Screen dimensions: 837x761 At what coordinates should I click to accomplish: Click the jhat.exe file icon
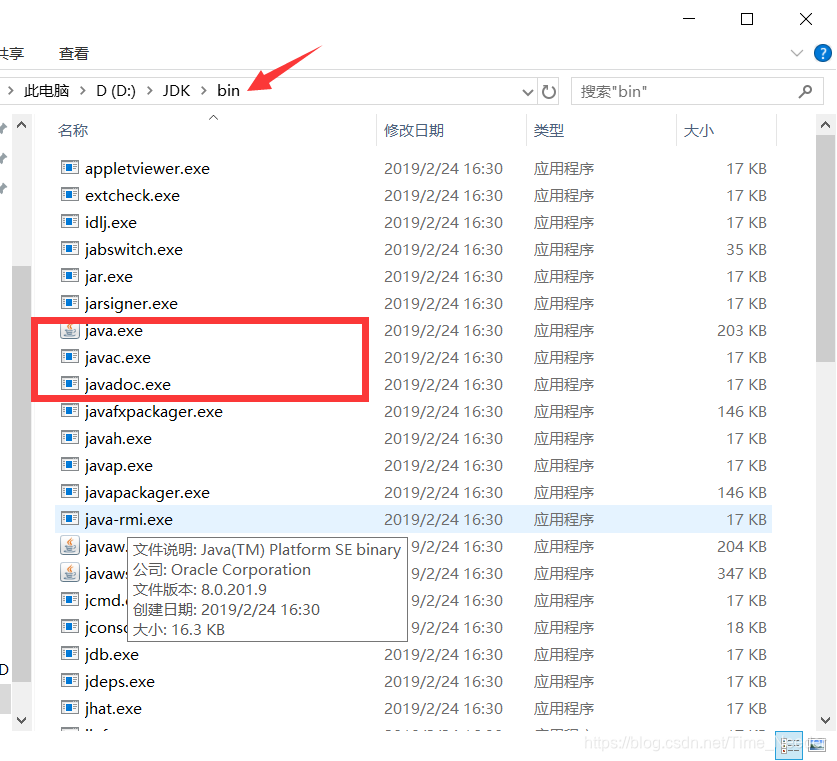point(69,708)
